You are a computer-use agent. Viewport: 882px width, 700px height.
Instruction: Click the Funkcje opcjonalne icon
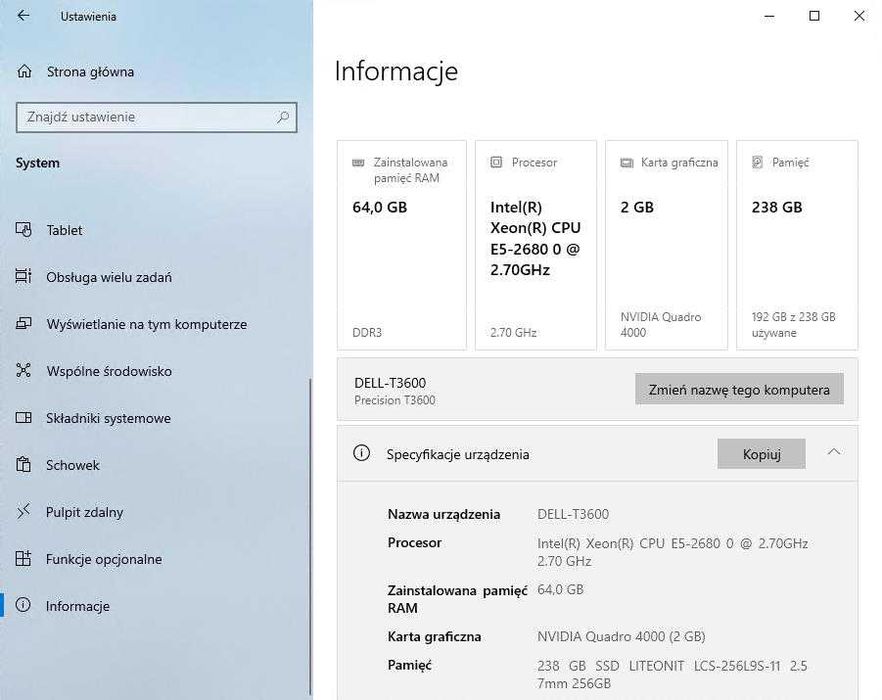pyautogui.click(x=24, y=559)
